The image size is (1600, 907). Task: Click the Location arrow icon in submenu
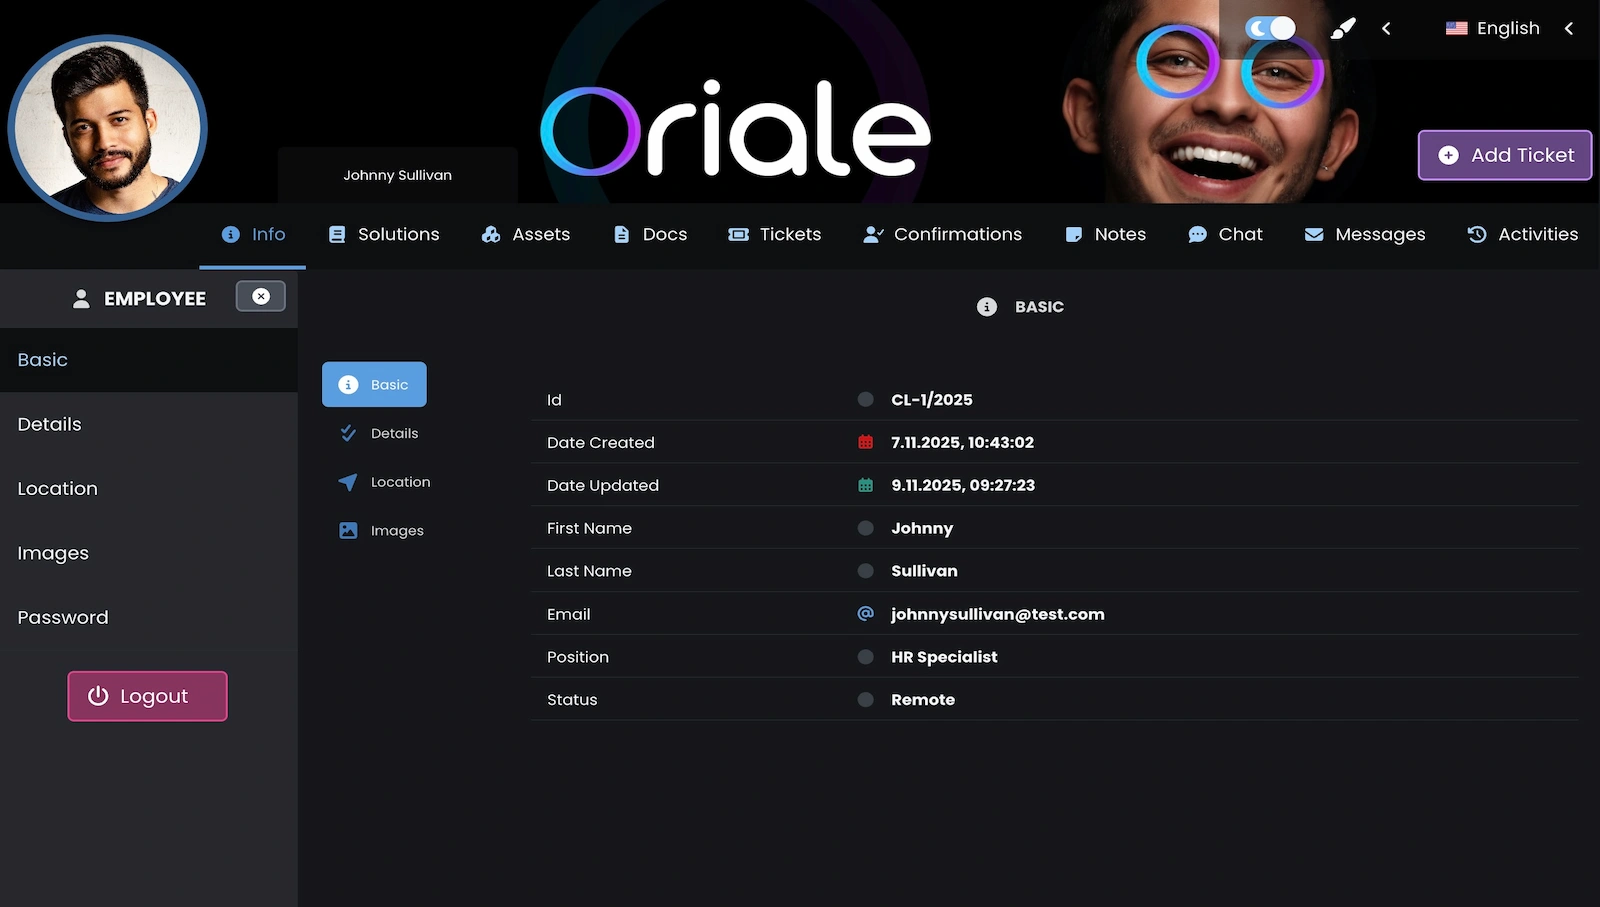click(x=348, y=482)
